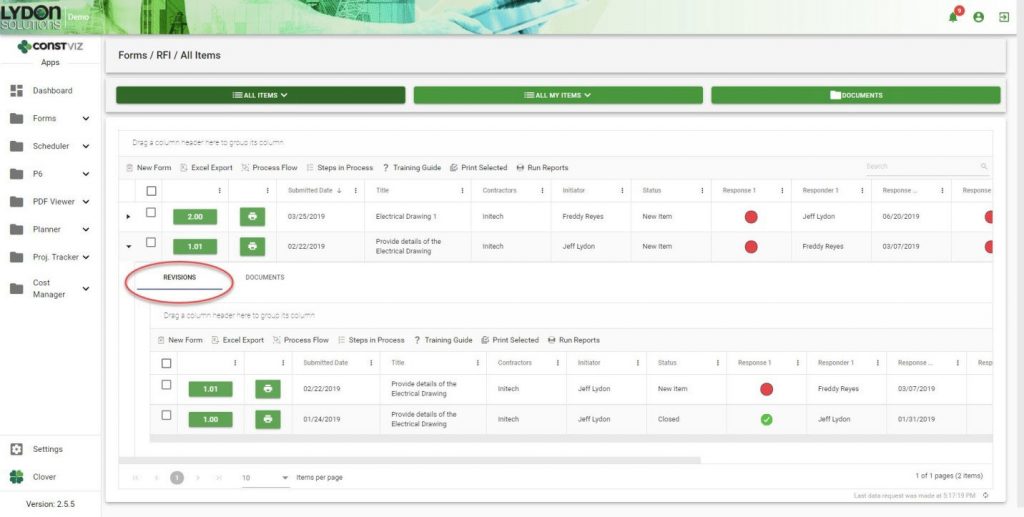Click the user account profile icon
Viewport: 1024px width, 517px height.
[978, 17]
